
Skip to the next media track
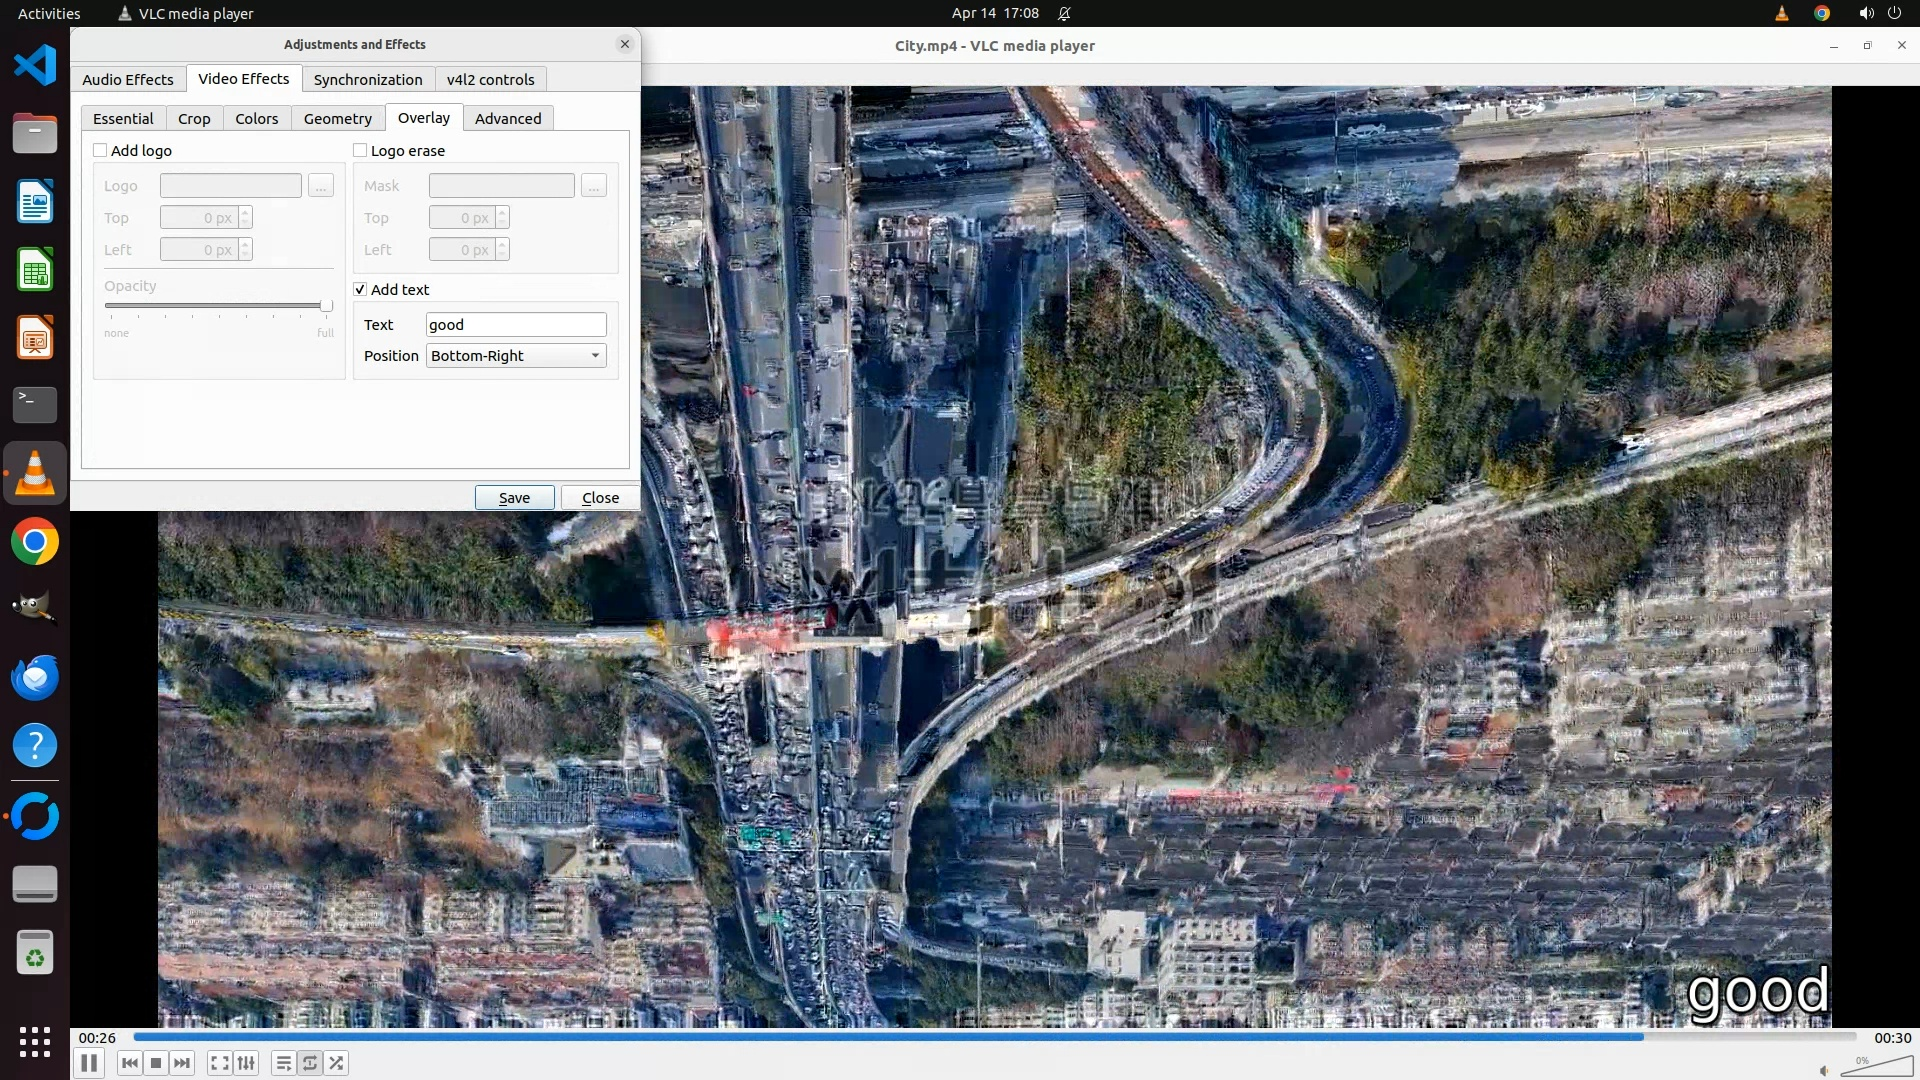[182, 1063]
